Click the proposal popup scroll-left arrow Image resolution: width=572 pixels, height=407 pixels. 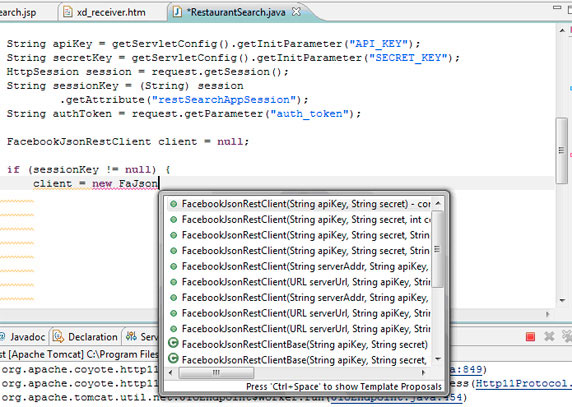coord(171,373)
